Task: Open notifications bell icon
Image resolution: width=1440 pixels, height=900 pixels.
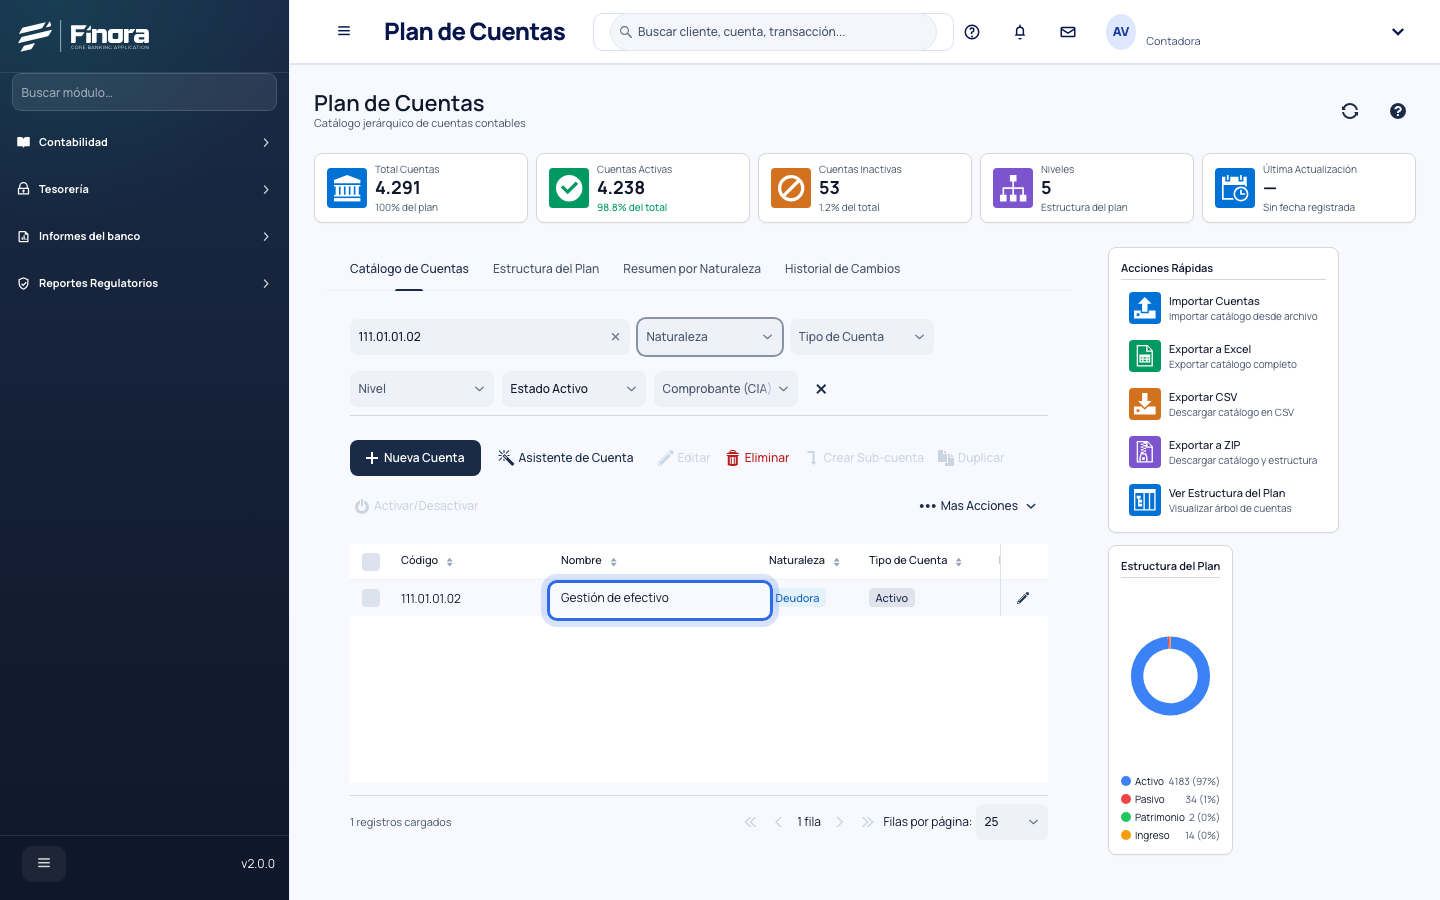Action: [1020, 32]
